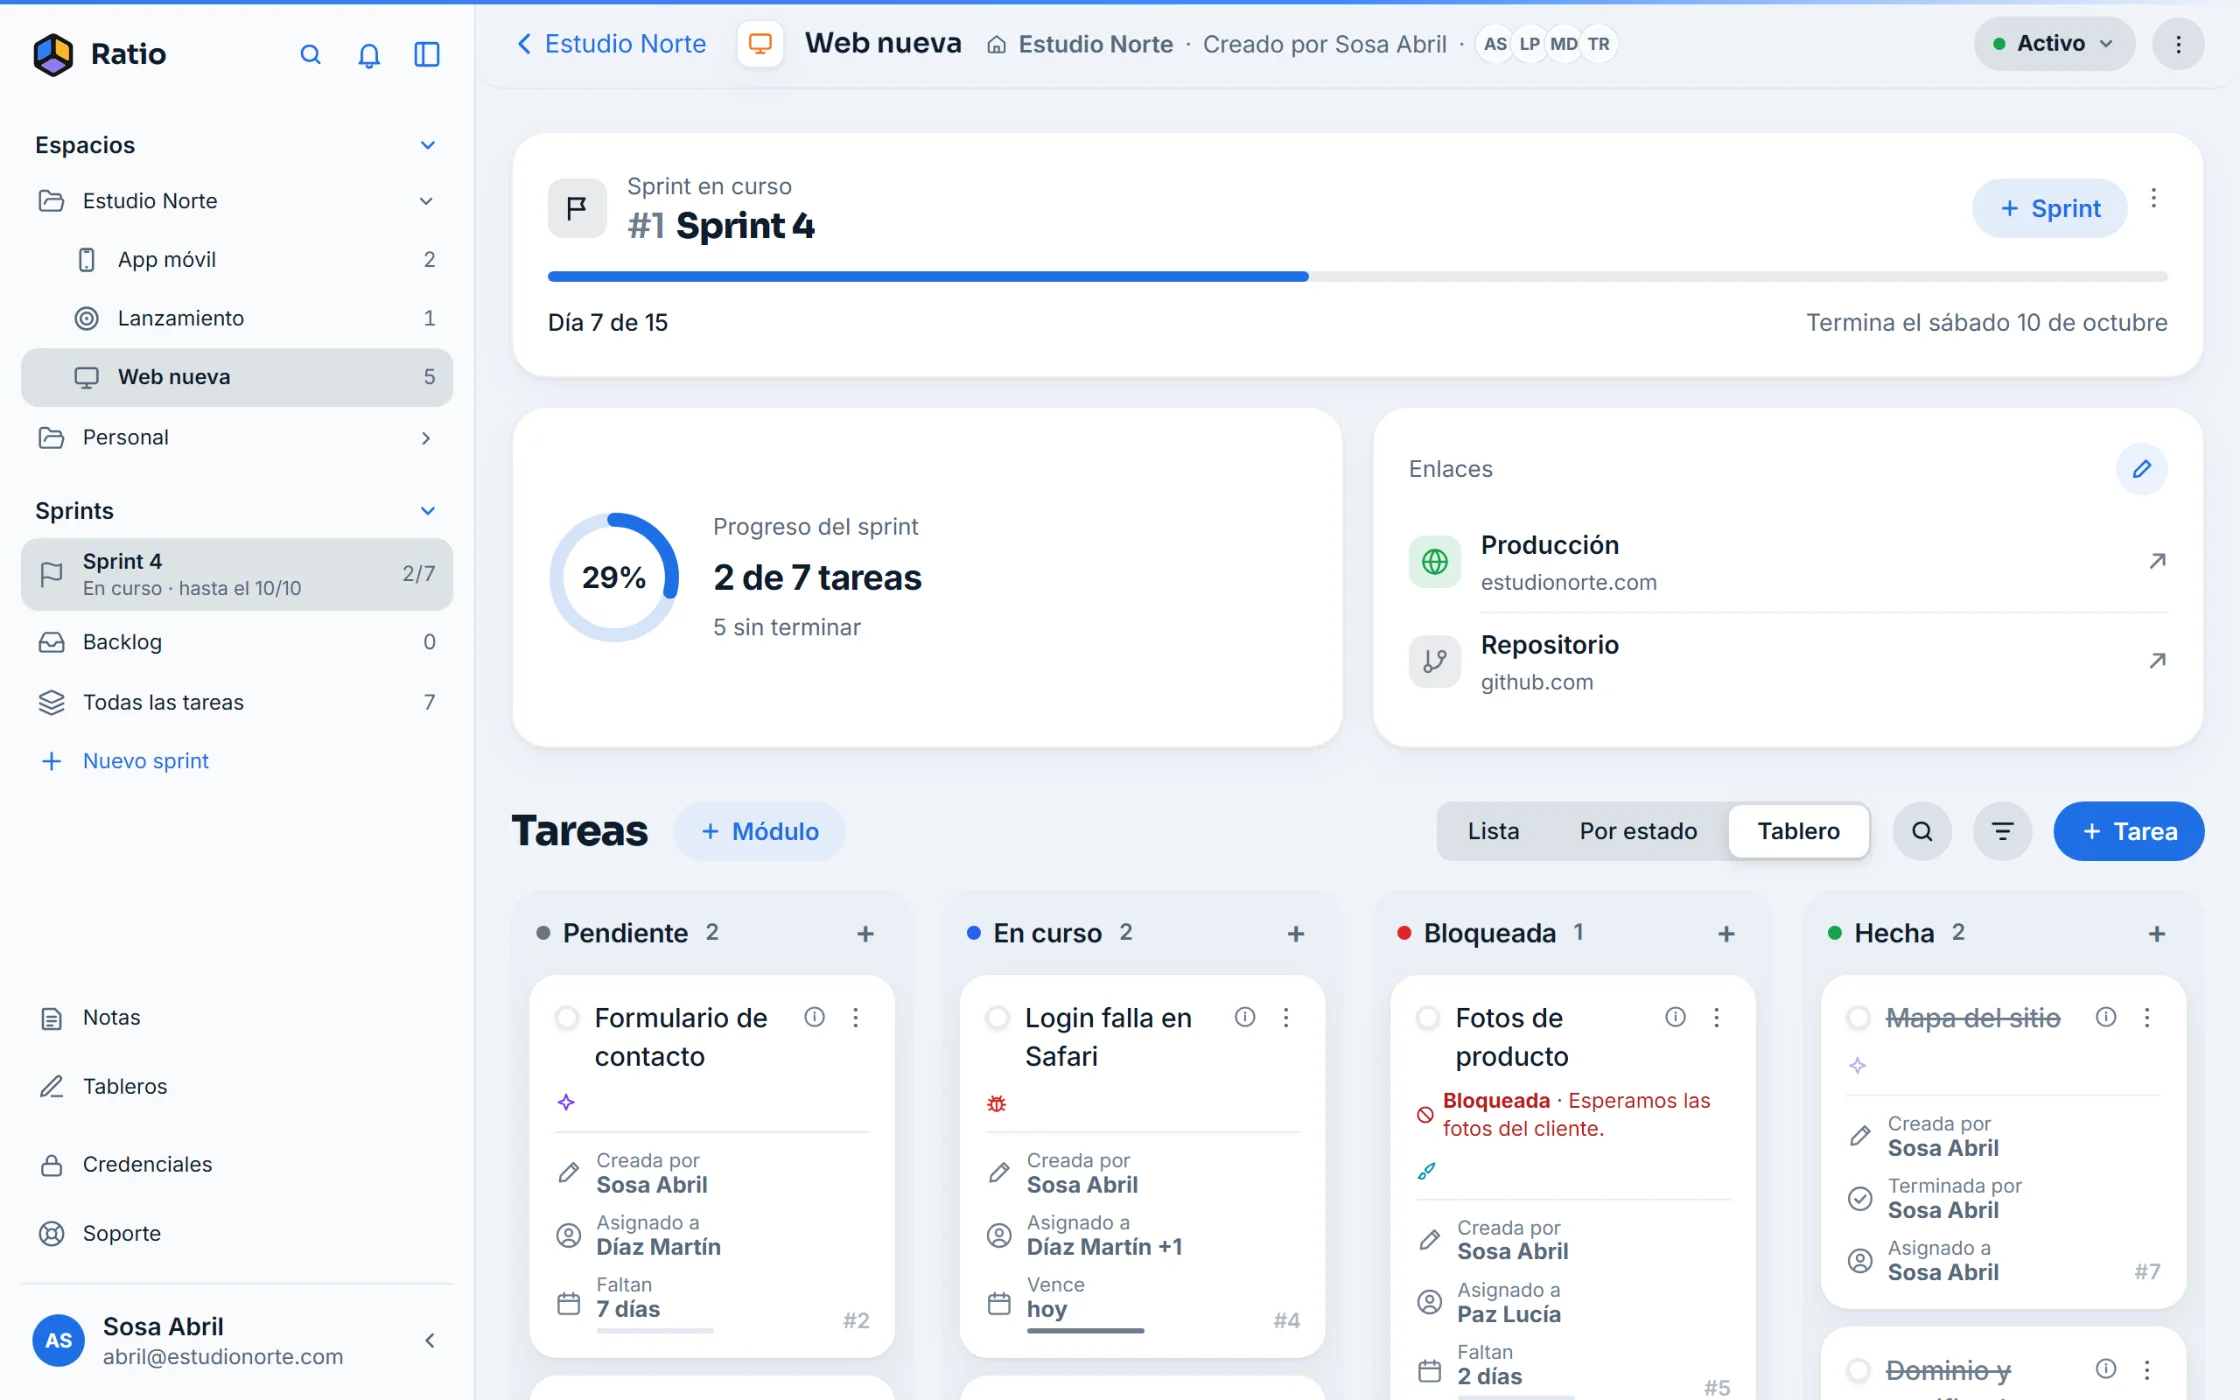Image resolution: width=2240 pixels, height=1400 pixels.
Task: Edit the Enlaces links with pencil icon
Action: tap(2141, 469)
